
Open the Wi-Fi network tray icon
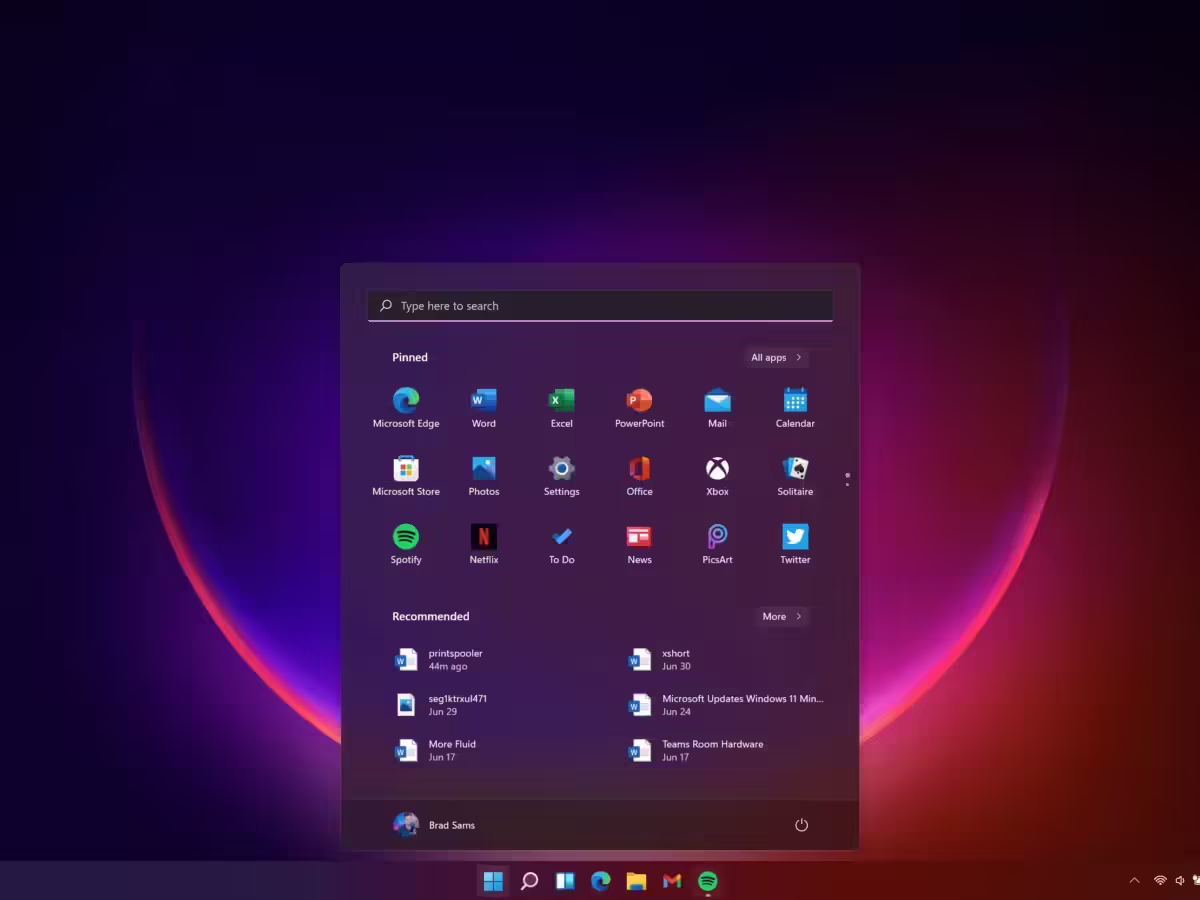coord(1160,881)
